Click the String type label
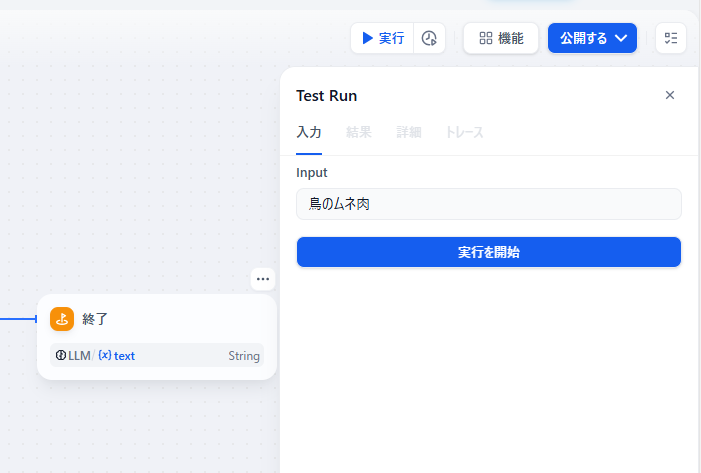Viewport: 701px width, 473px height. click(x=244, y=356)
